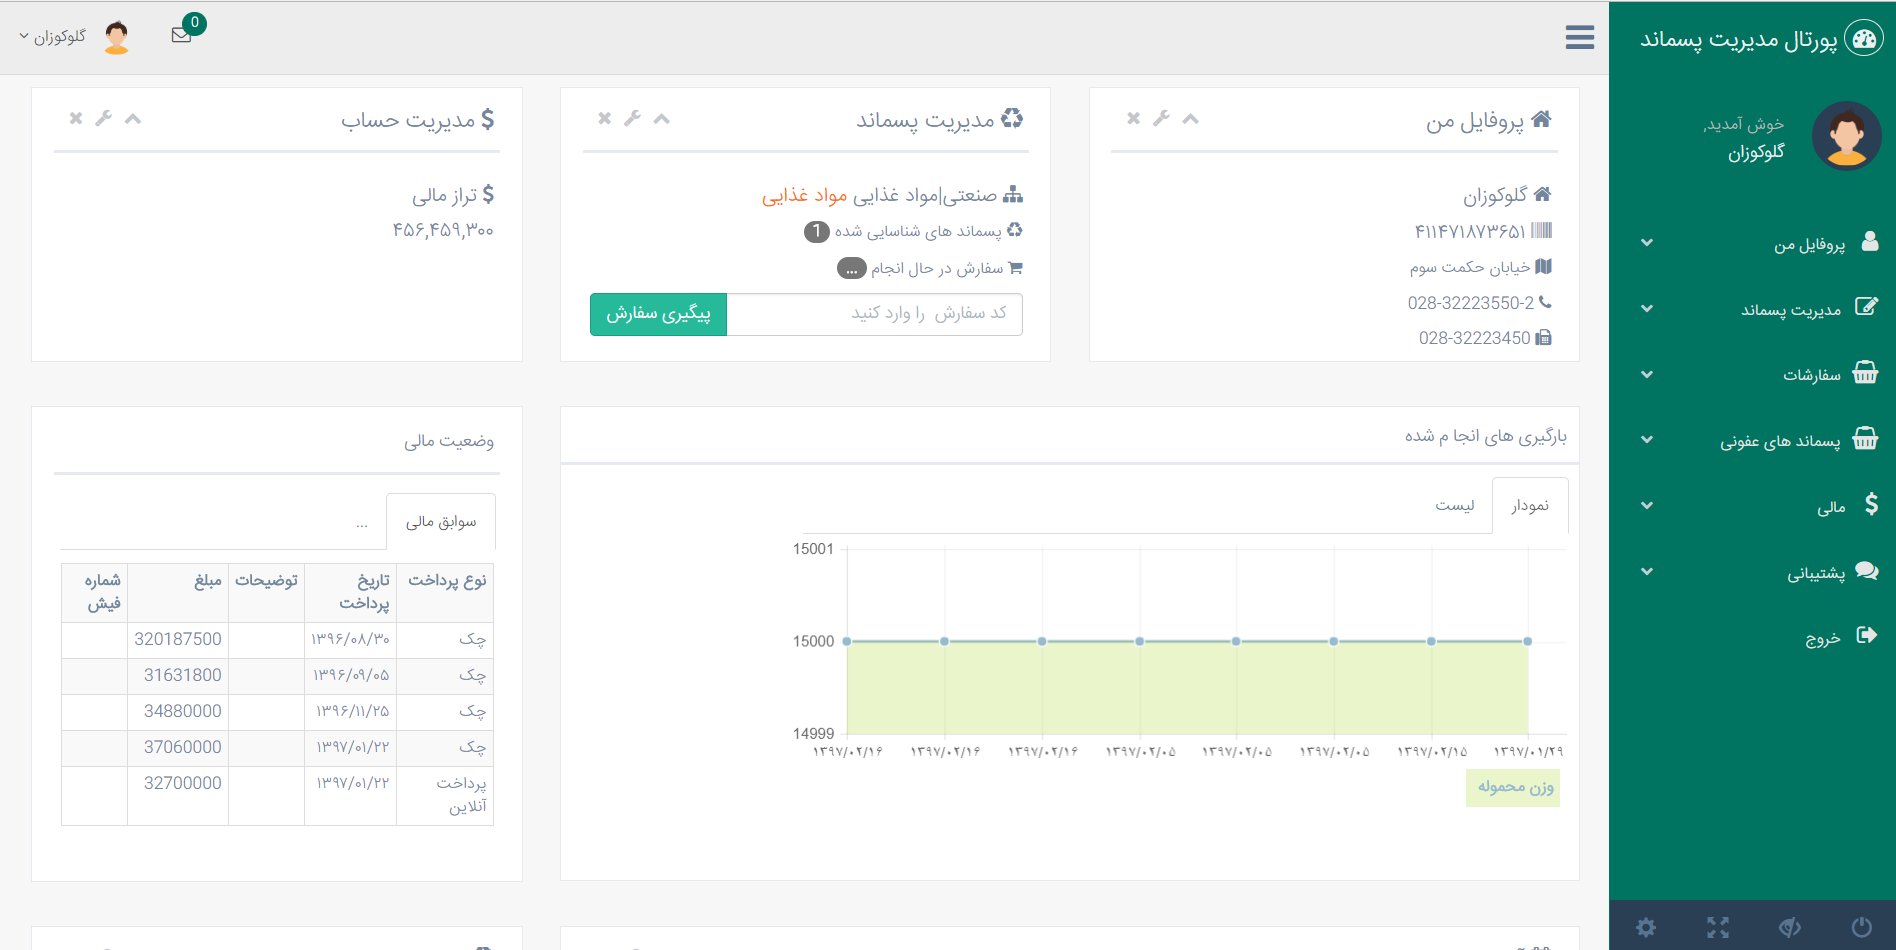Select the سوابق مالی tab
Image resolution: width=1896 pixels, height=950 pixels.
point(441,522)
